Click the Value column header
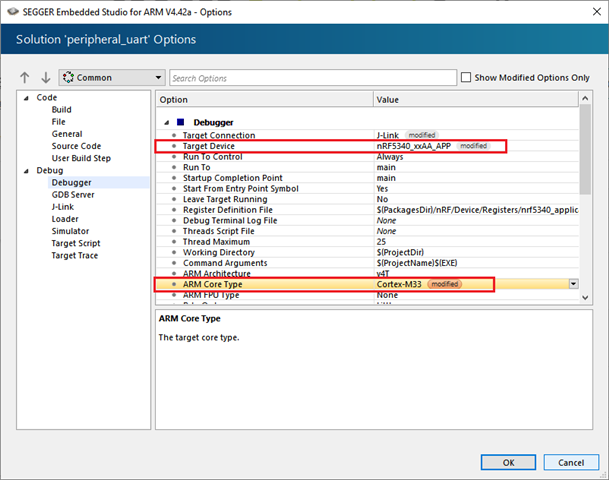The height and width of the screenshot is (480, 609). (476, 99)
